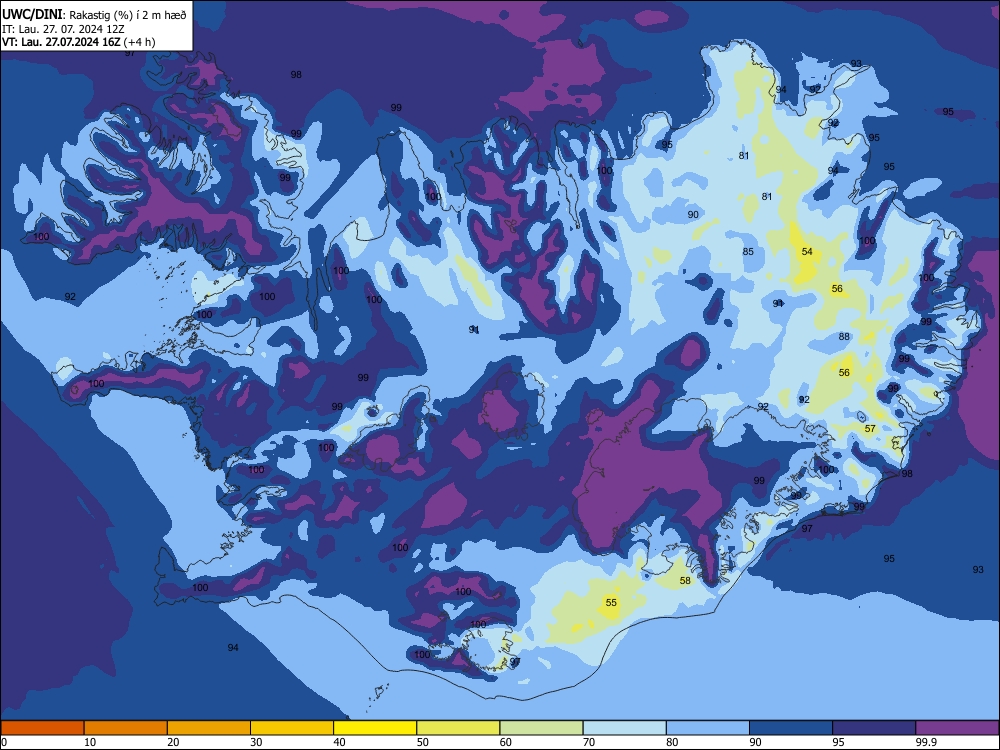Click the light blue 80–90 legend swatch
Viewport: 1000px width, 750px height.
tap(708, 728)
